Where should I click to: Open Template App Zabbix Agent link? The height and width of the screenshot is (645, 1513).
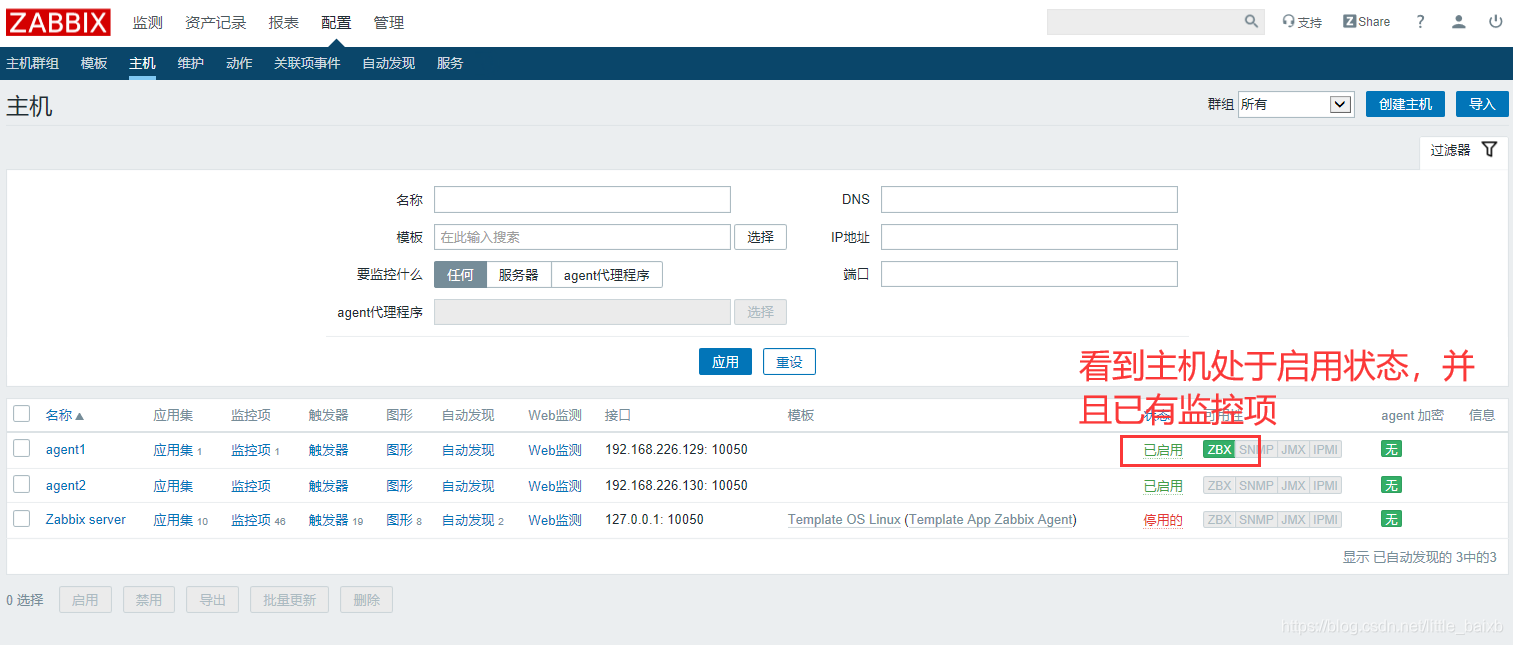(990, 520)
